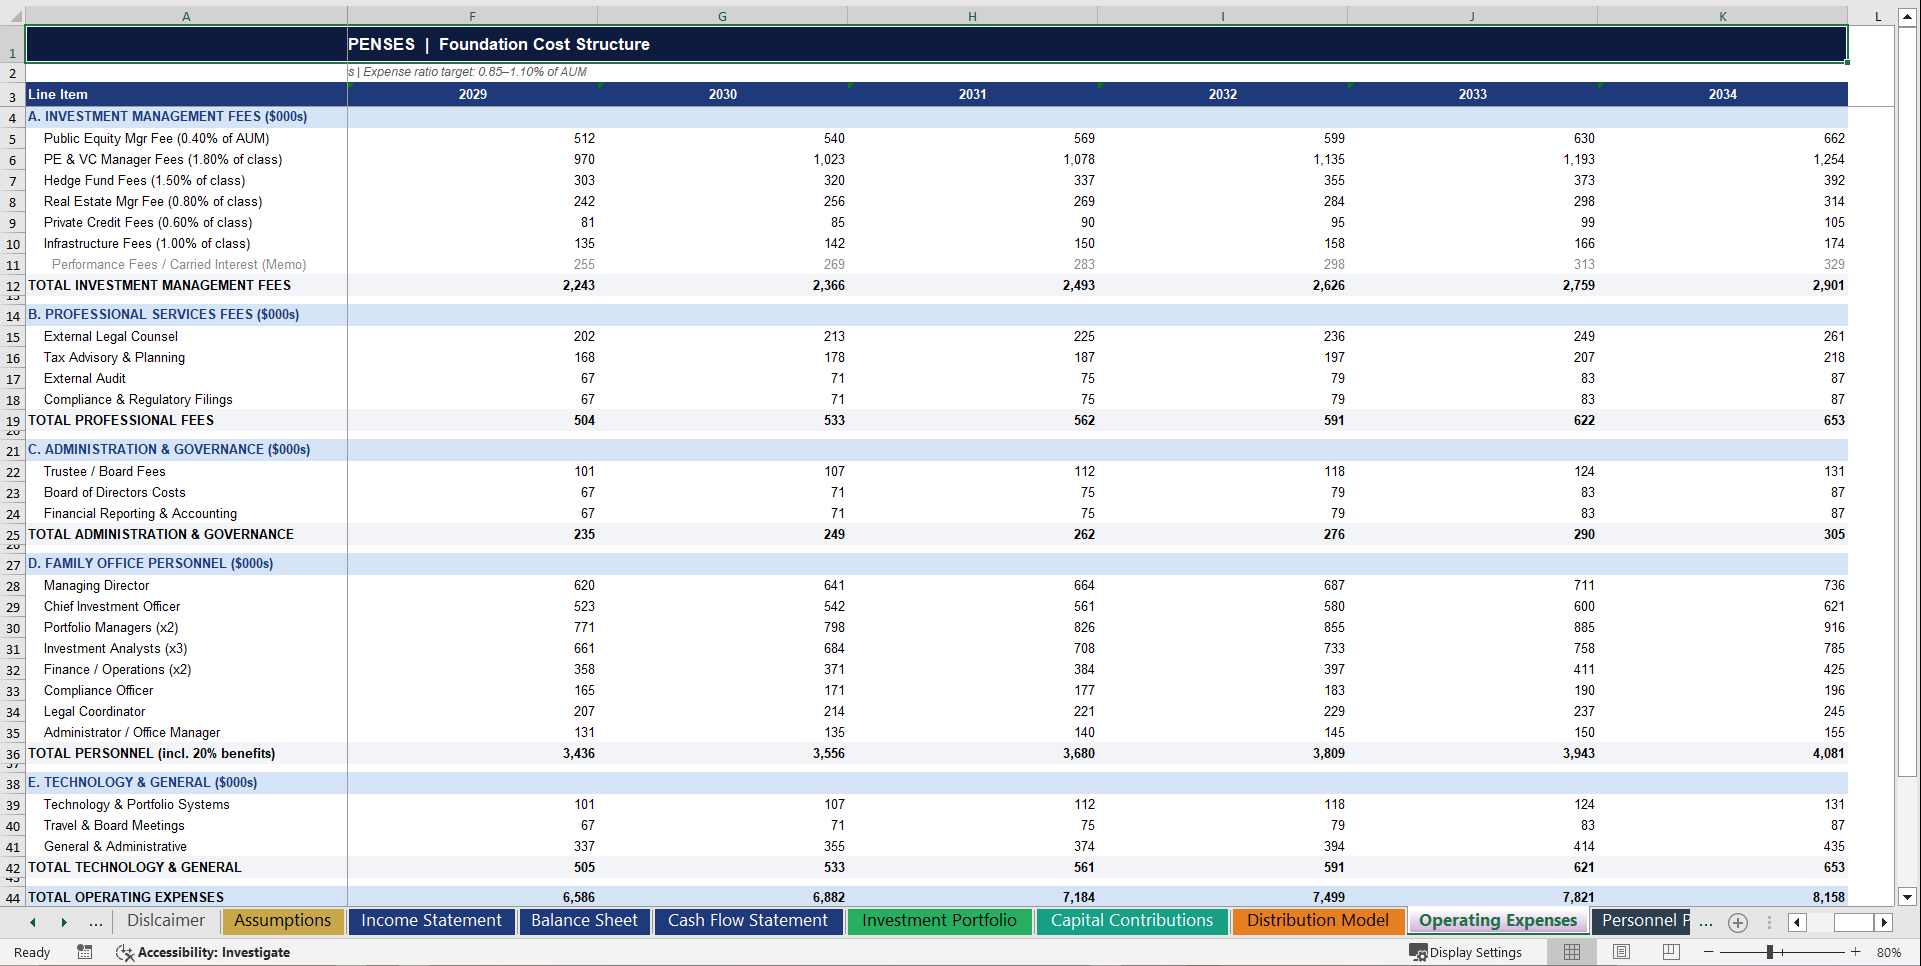This screenshot has width=1921, height=966.
Task: Click the vertical scrollbar down arrow
Action: pos(1908,898)
